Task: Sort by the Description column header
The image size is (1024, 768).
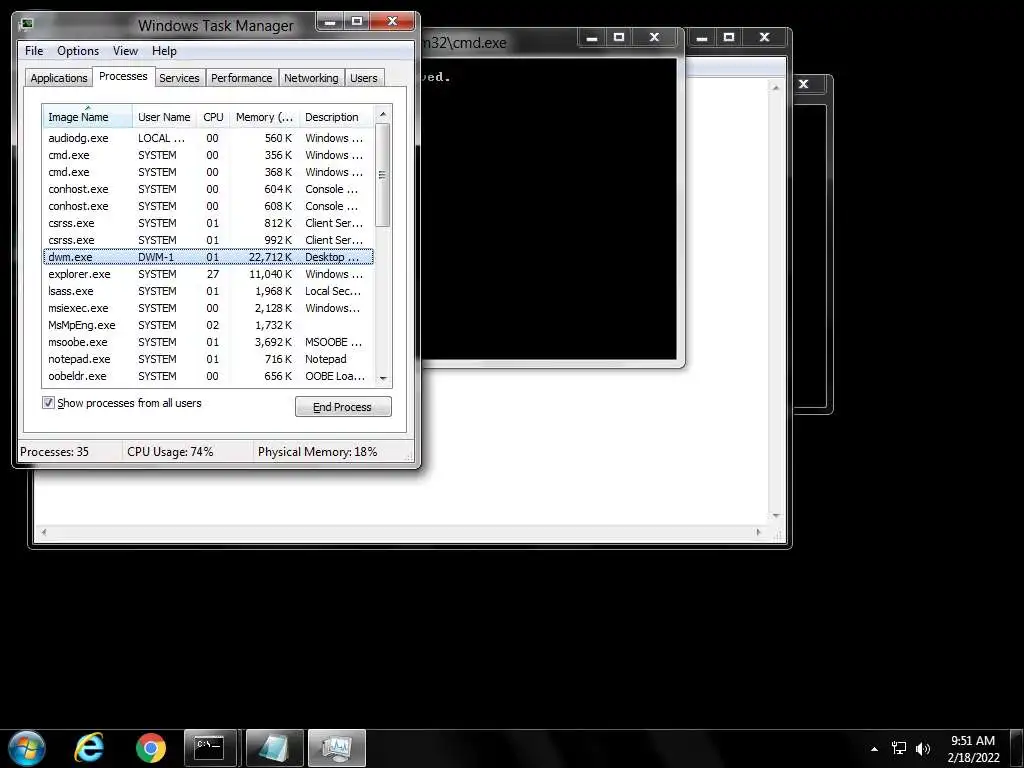Action: tap(336, 117)
